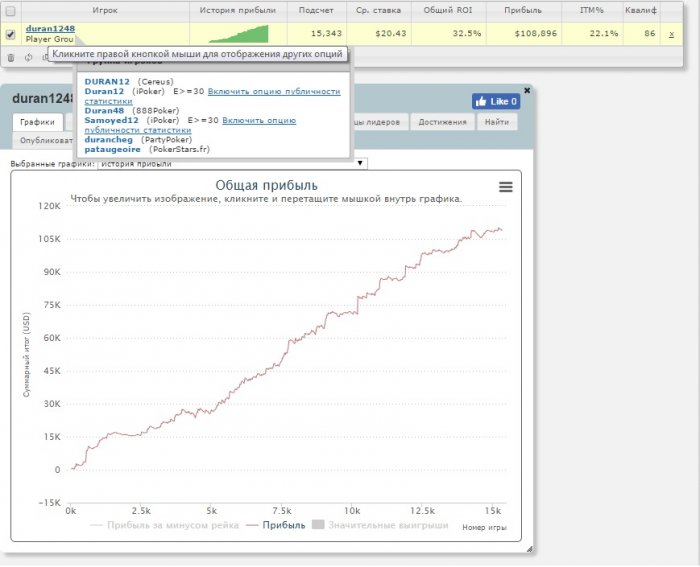The height and width of the screenshot is (567, 700).
Task: Open the chart hamburger menu
Action: click(505, 187)
